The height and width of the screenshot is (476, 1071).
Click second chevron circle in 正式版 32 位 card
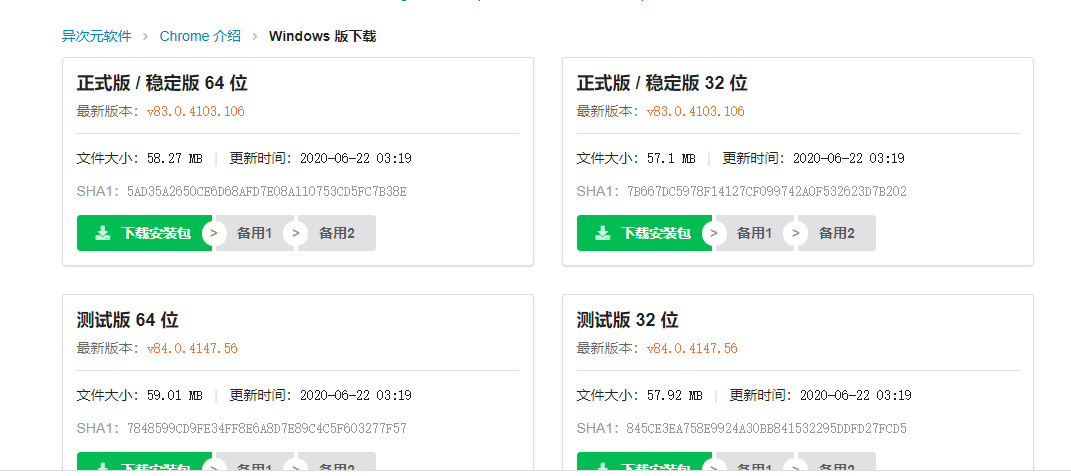(796, 234)
